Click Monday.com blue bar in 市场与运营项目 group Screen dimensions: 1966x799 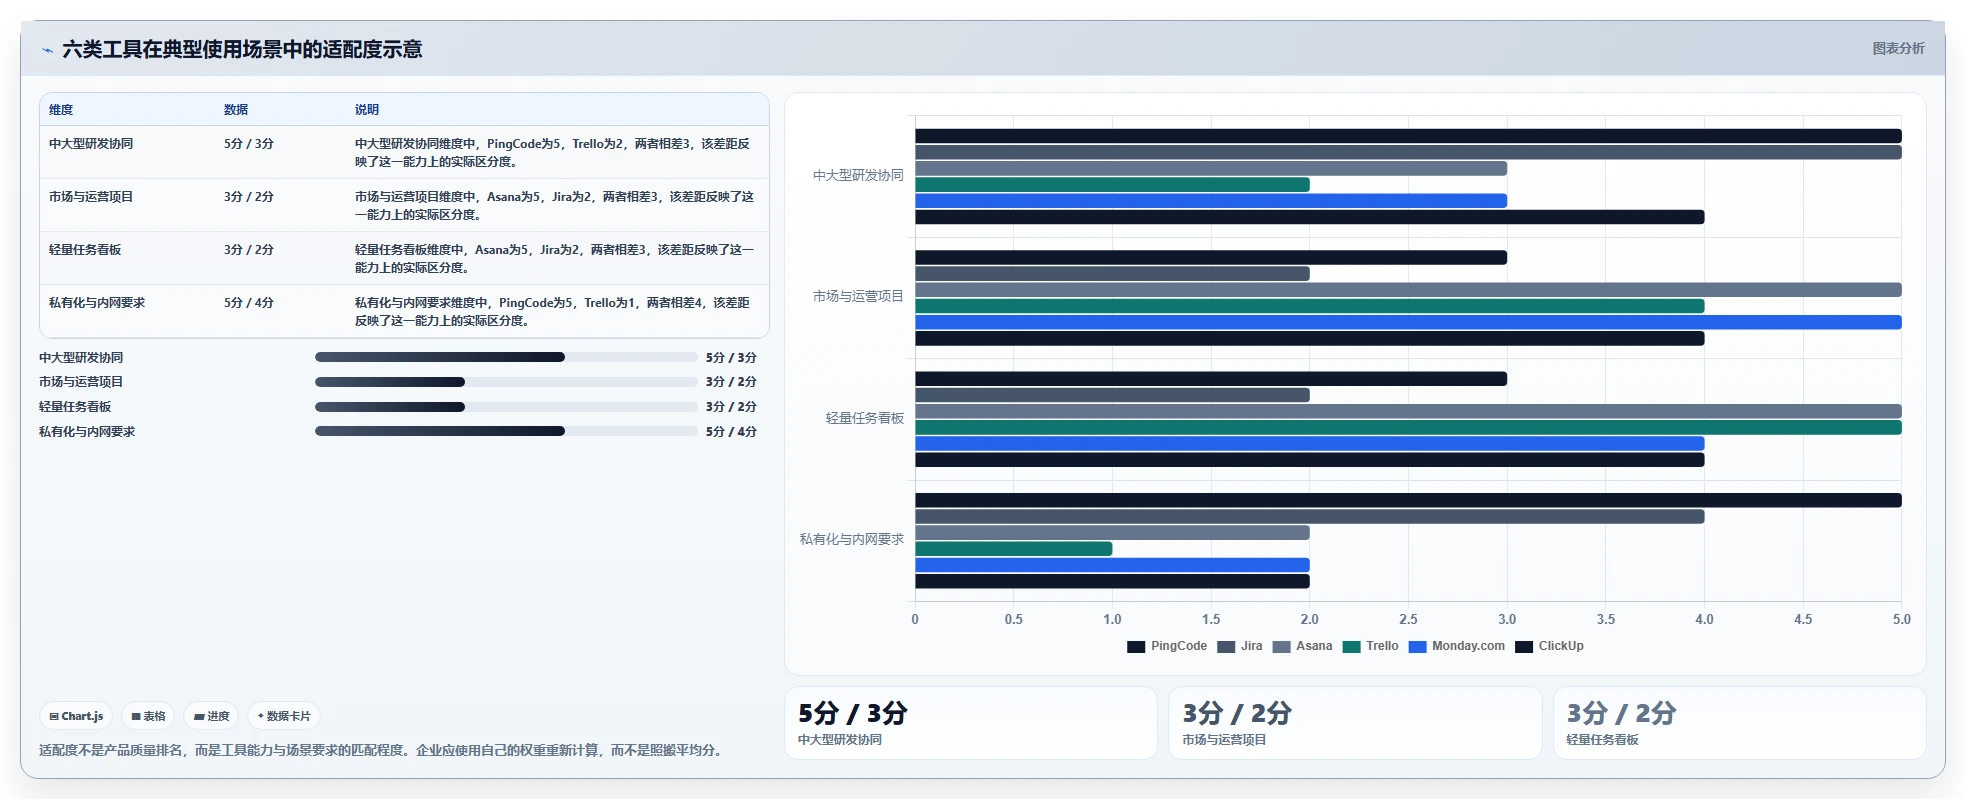1408,322
